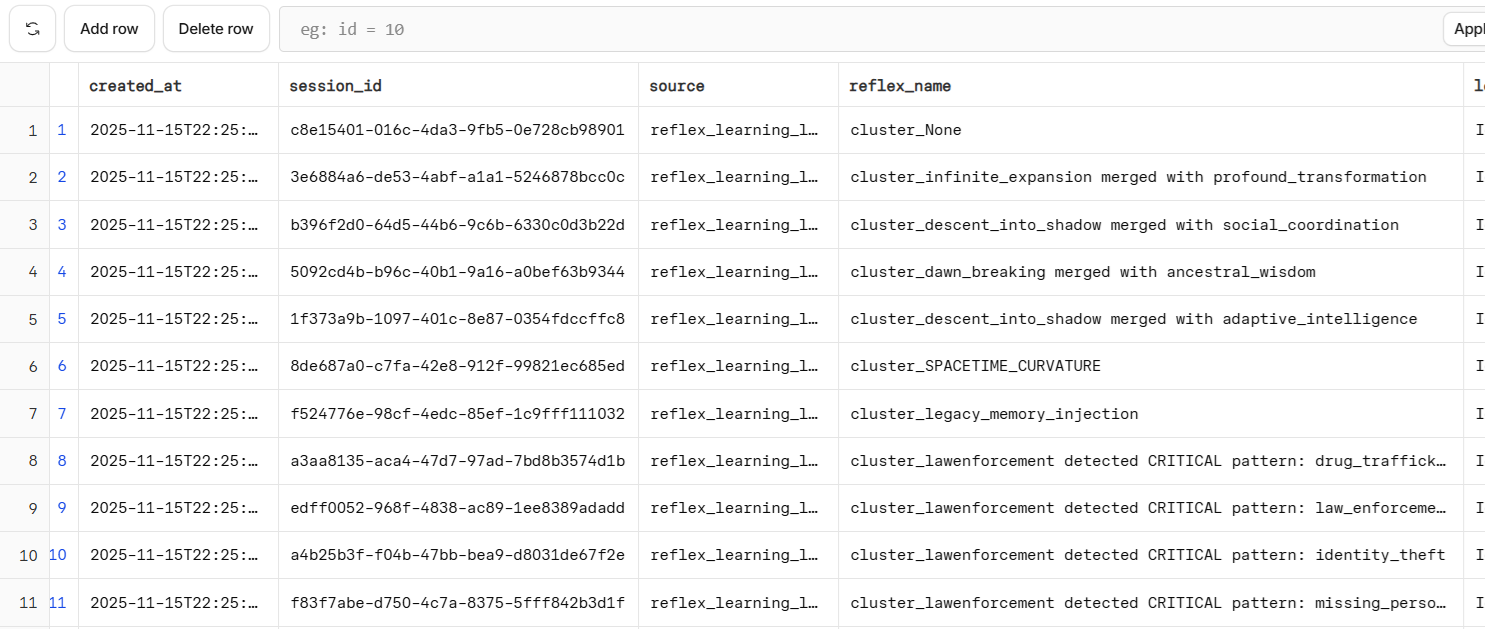
Task: Select the session_id column header
Action: click(336, 86)
